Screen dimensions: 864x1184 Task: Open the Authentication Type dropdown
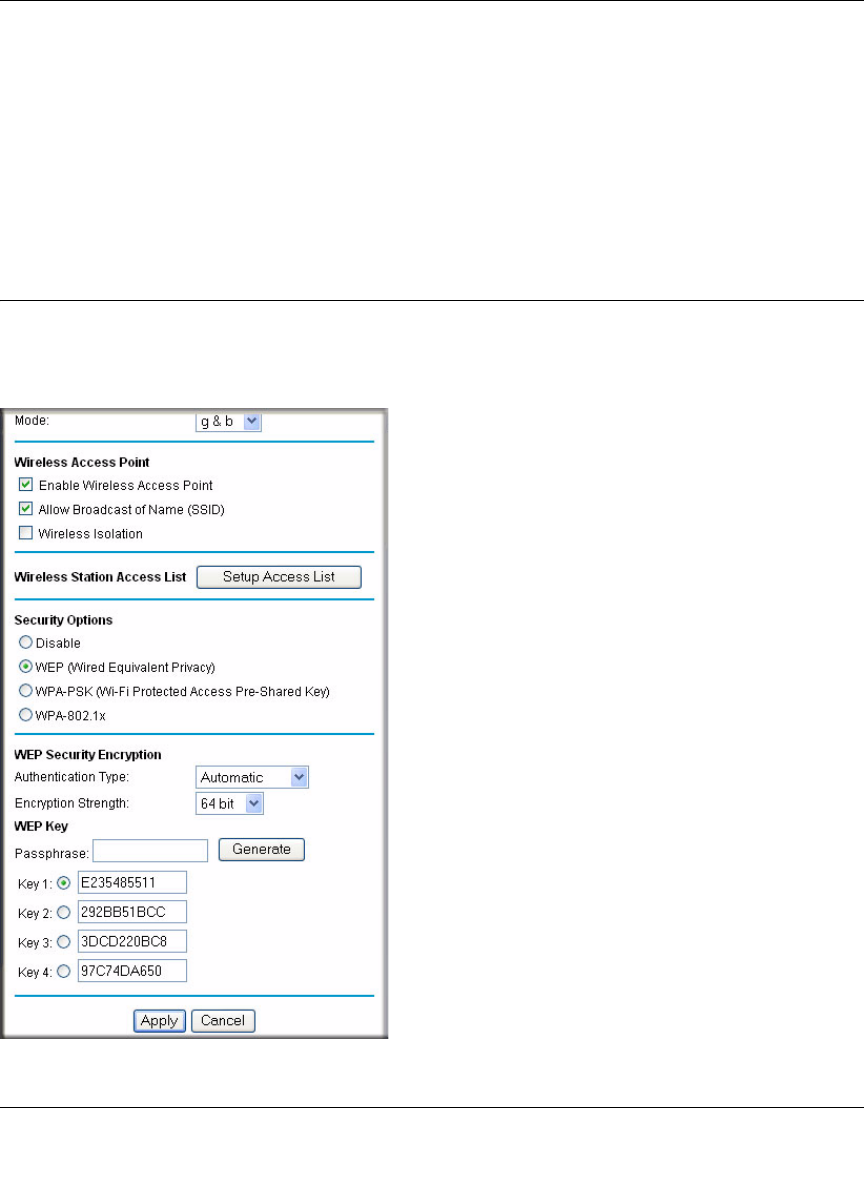pos(252,777)
